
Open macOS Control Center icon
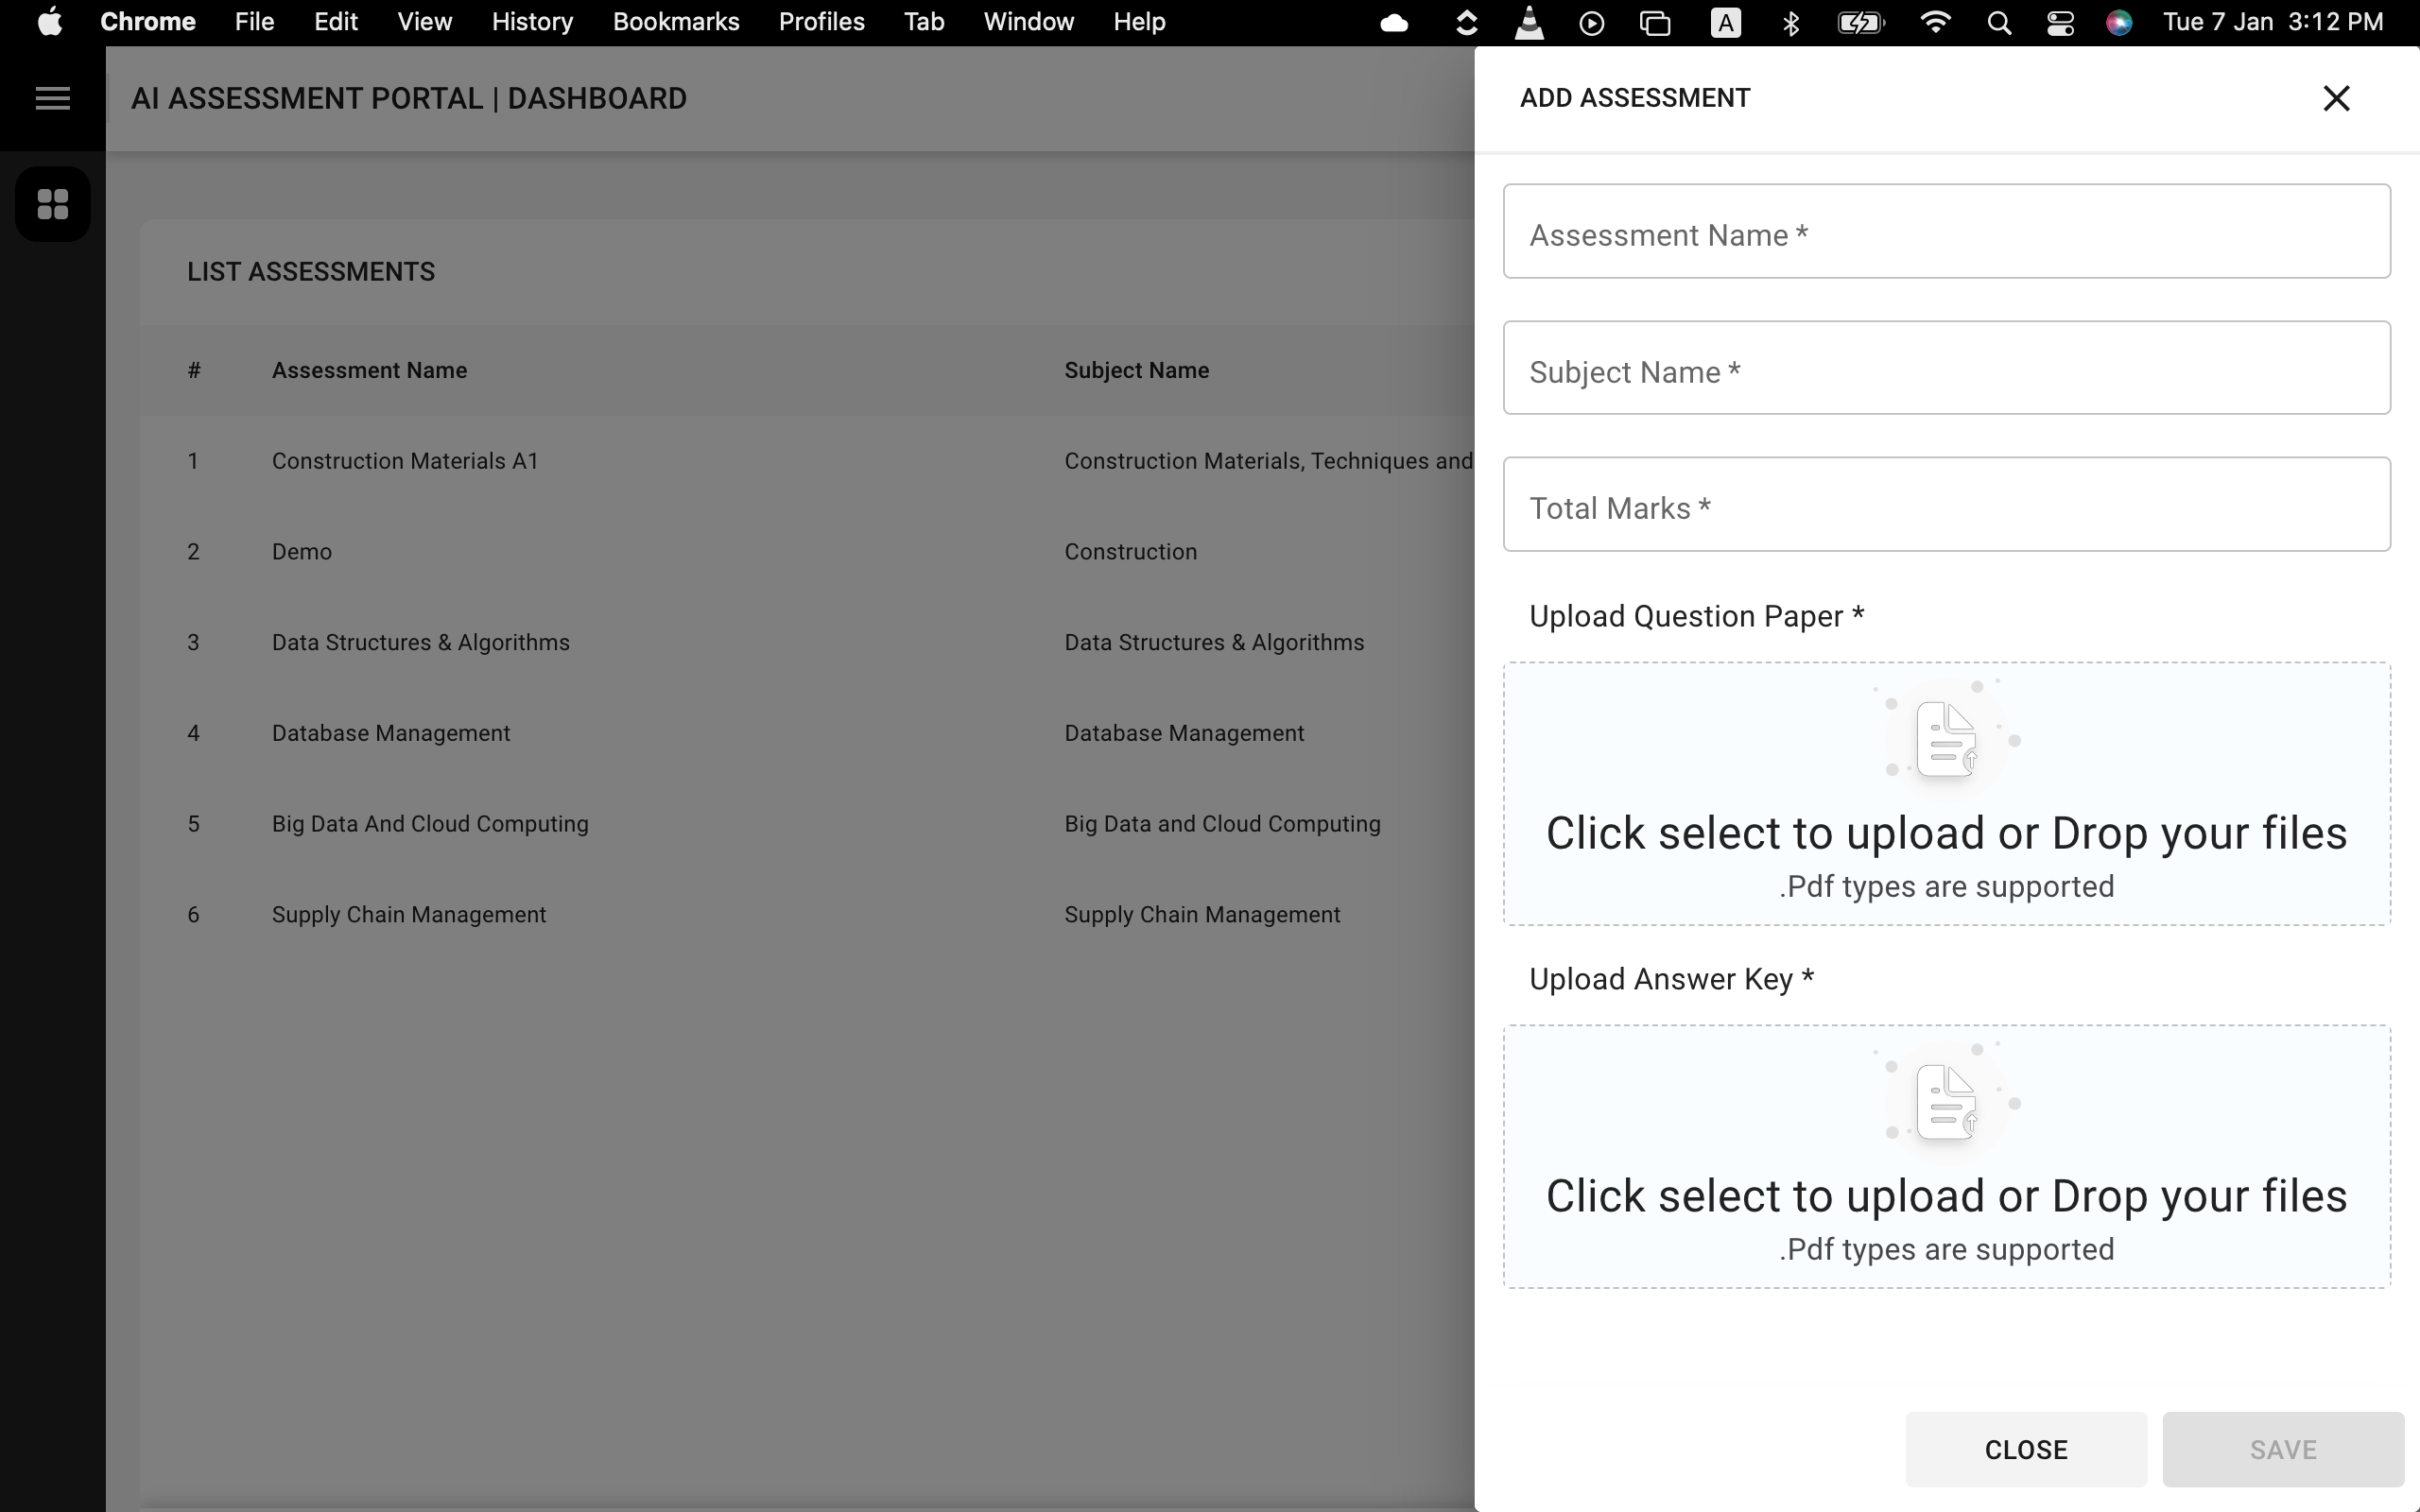click(x=2060, y=22)
